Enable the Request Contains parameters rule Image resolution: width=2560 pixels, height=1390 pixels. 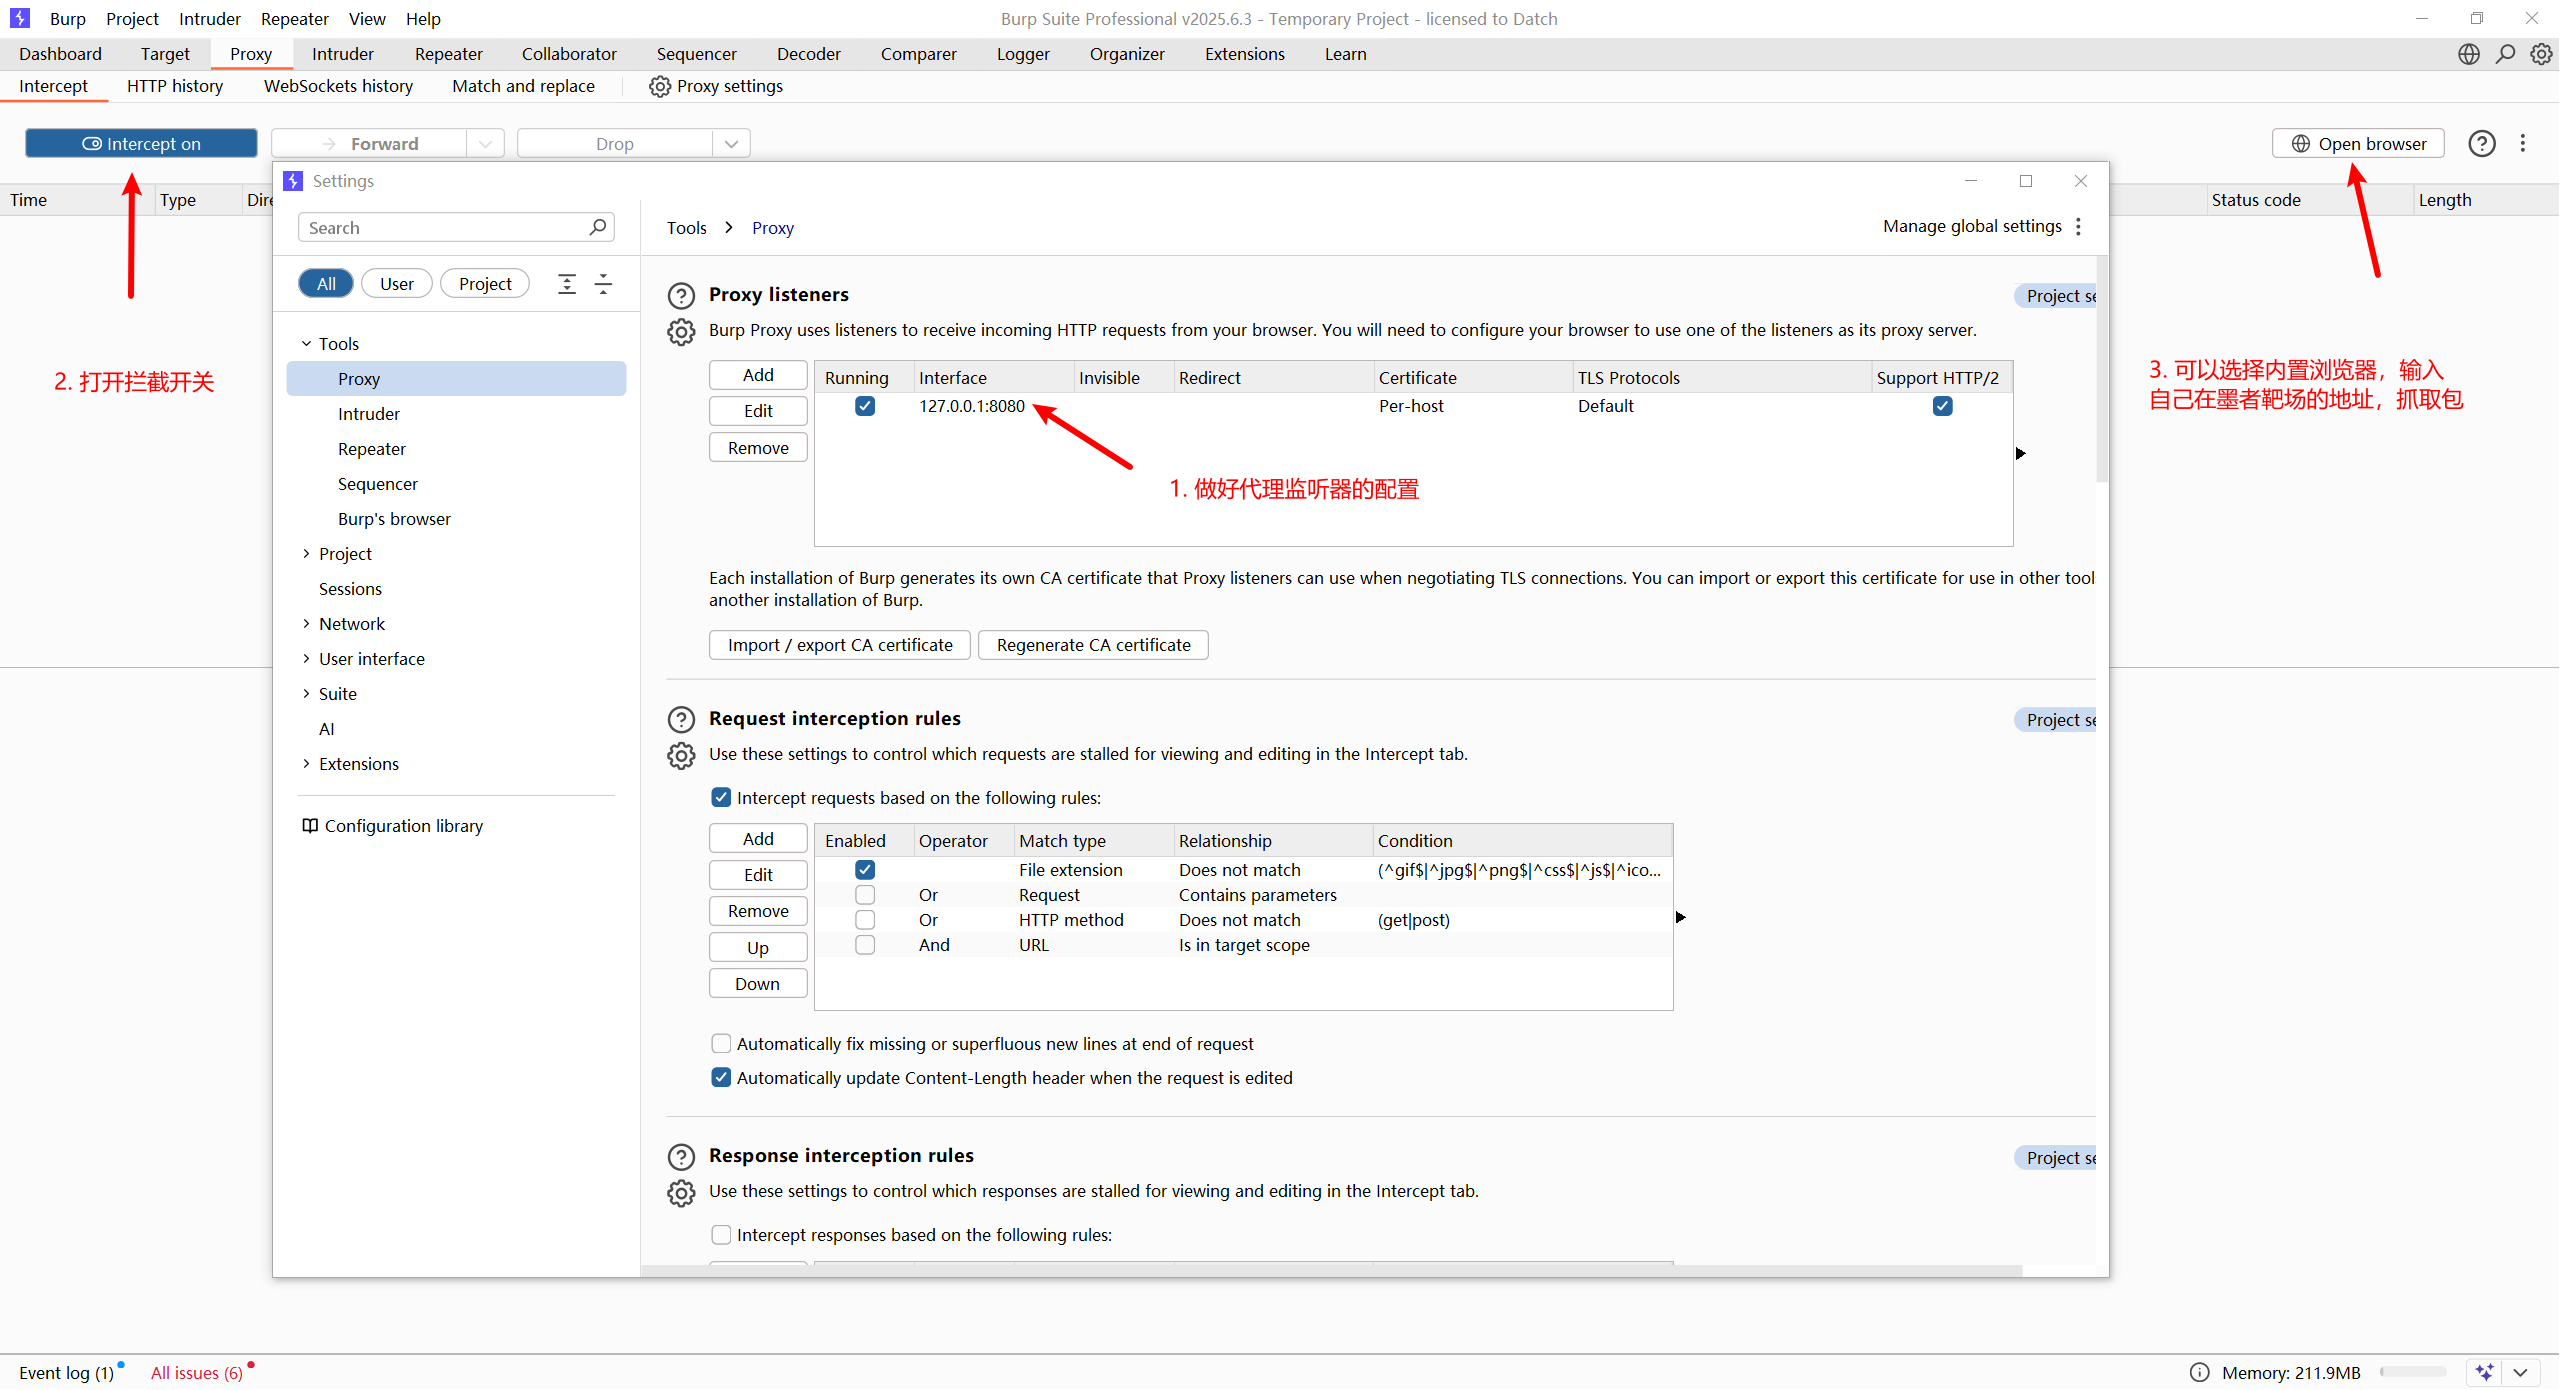pyautogui.click(x=865, y=895)
